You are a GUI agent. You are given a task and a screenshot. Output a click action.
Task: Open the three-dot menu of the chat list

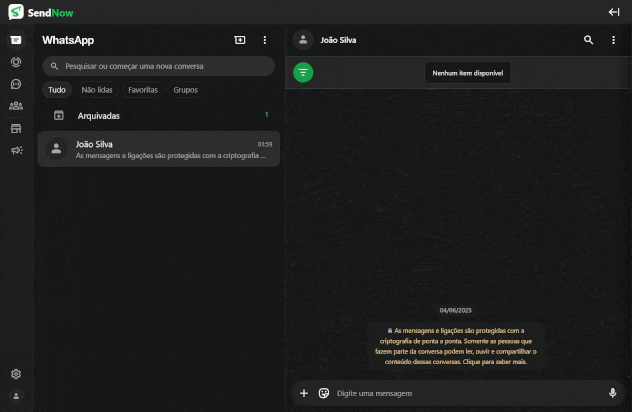[x=265, y=40]
